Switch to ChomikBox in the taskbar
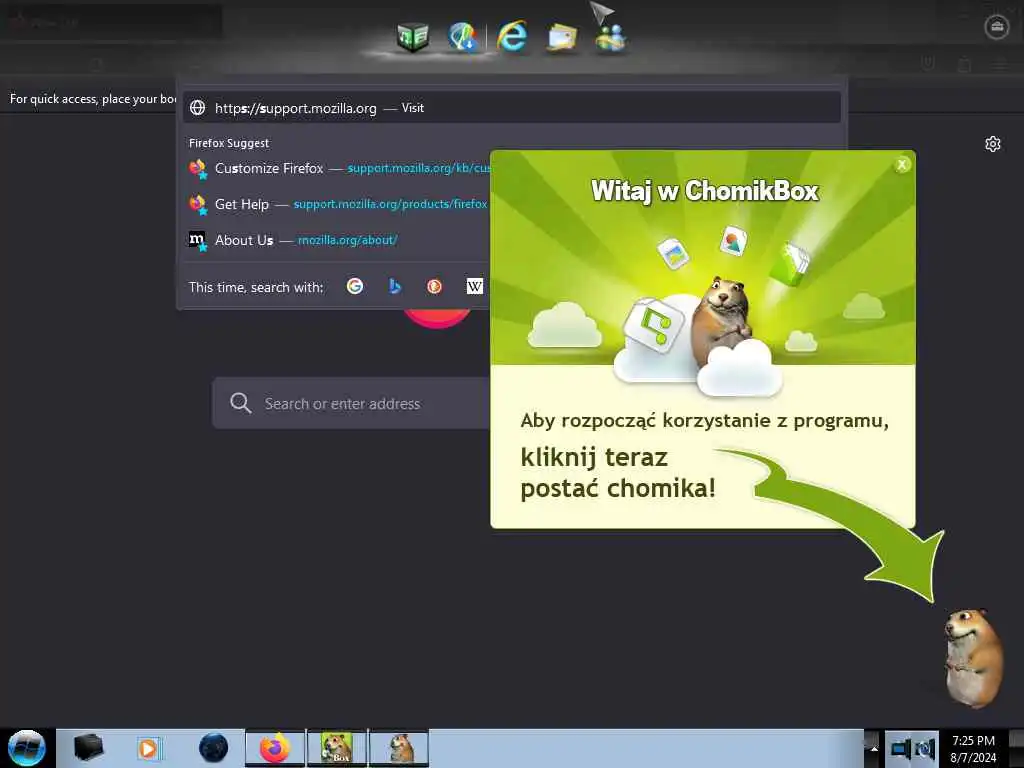The height and width of the screenshot is (768, 1024). (x=337, y=748)
